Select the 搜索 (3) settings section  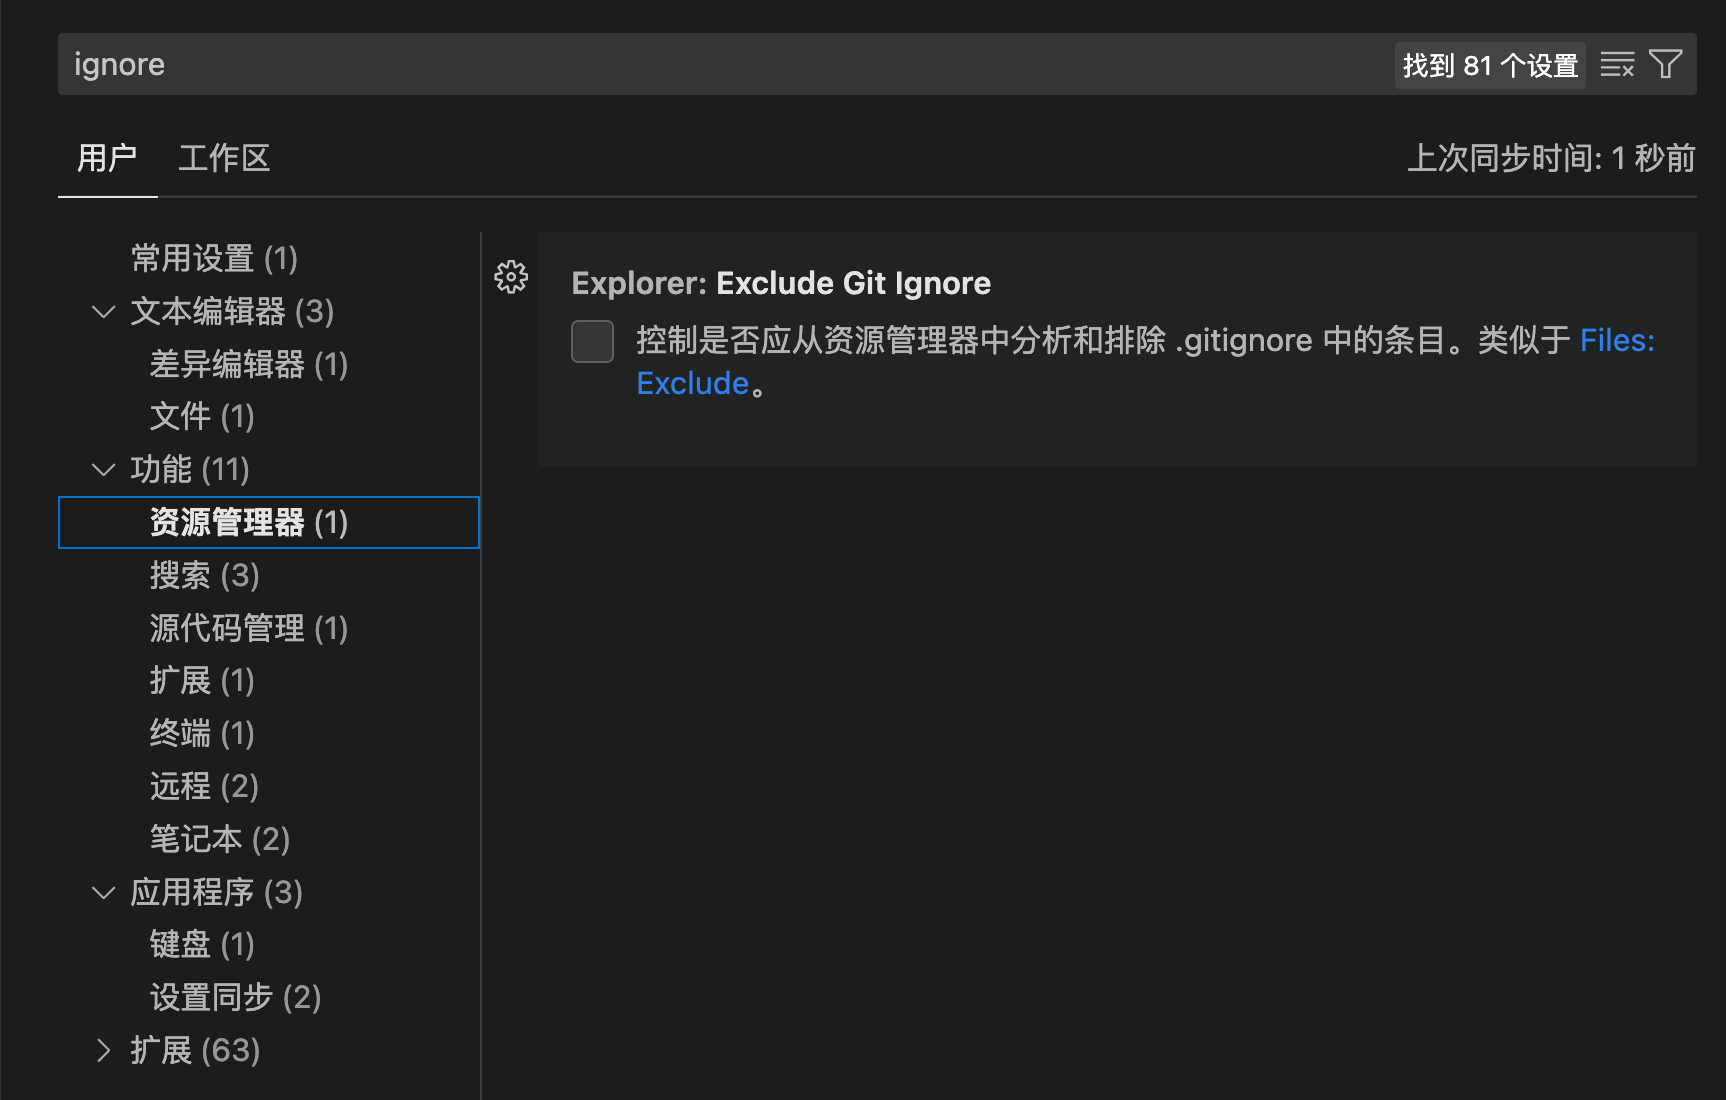204,574
